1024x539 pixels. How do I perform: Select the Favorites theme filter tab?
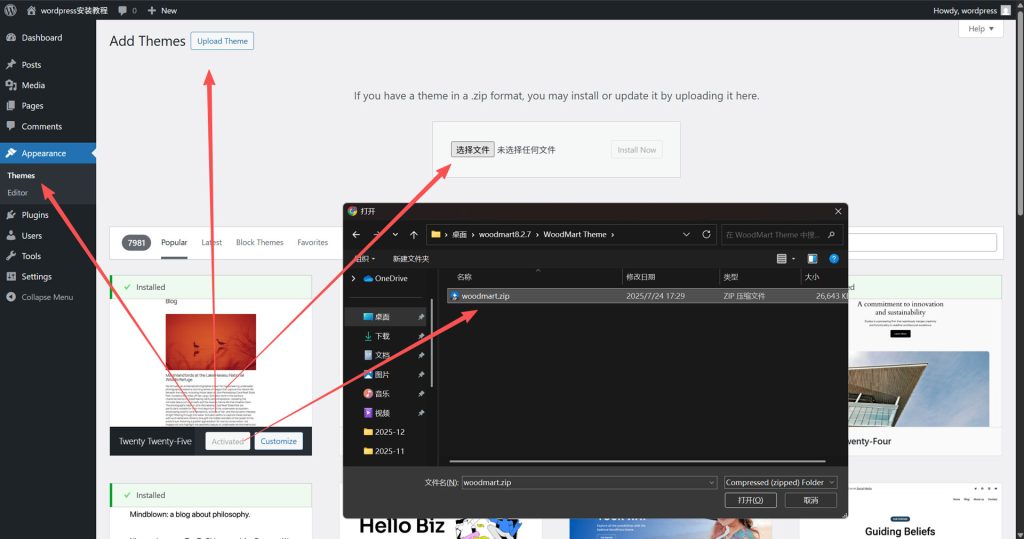pyautogui.click(x=312, y=242)
